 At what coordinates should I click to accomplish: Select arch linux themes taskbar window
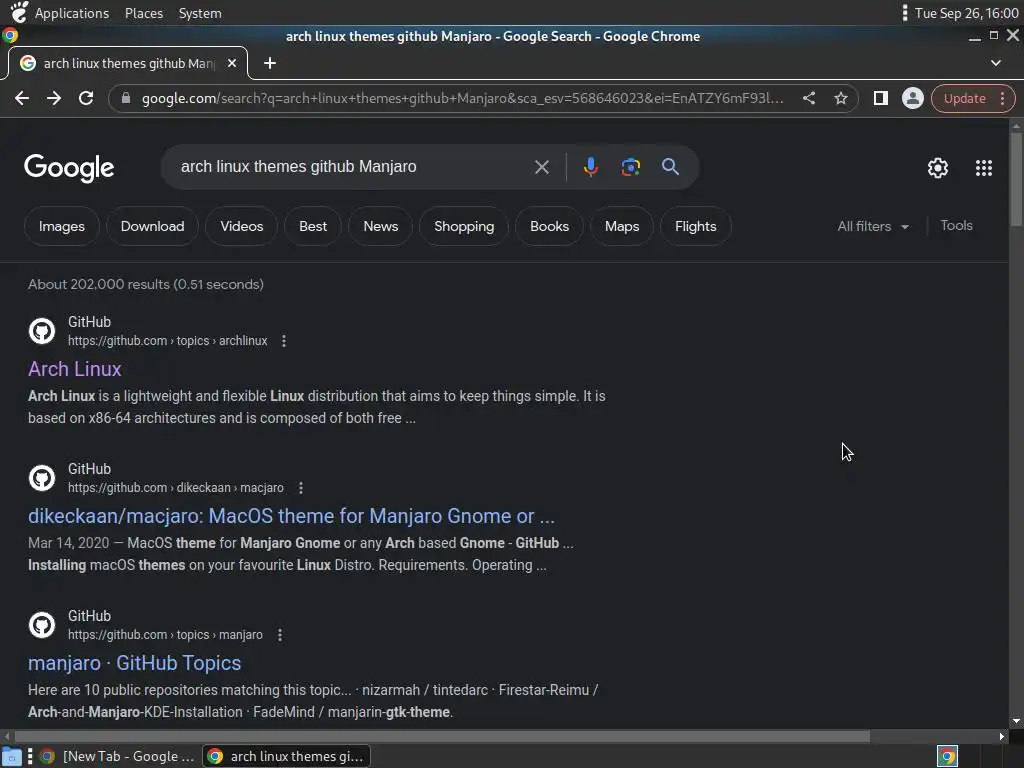point(286,756)
